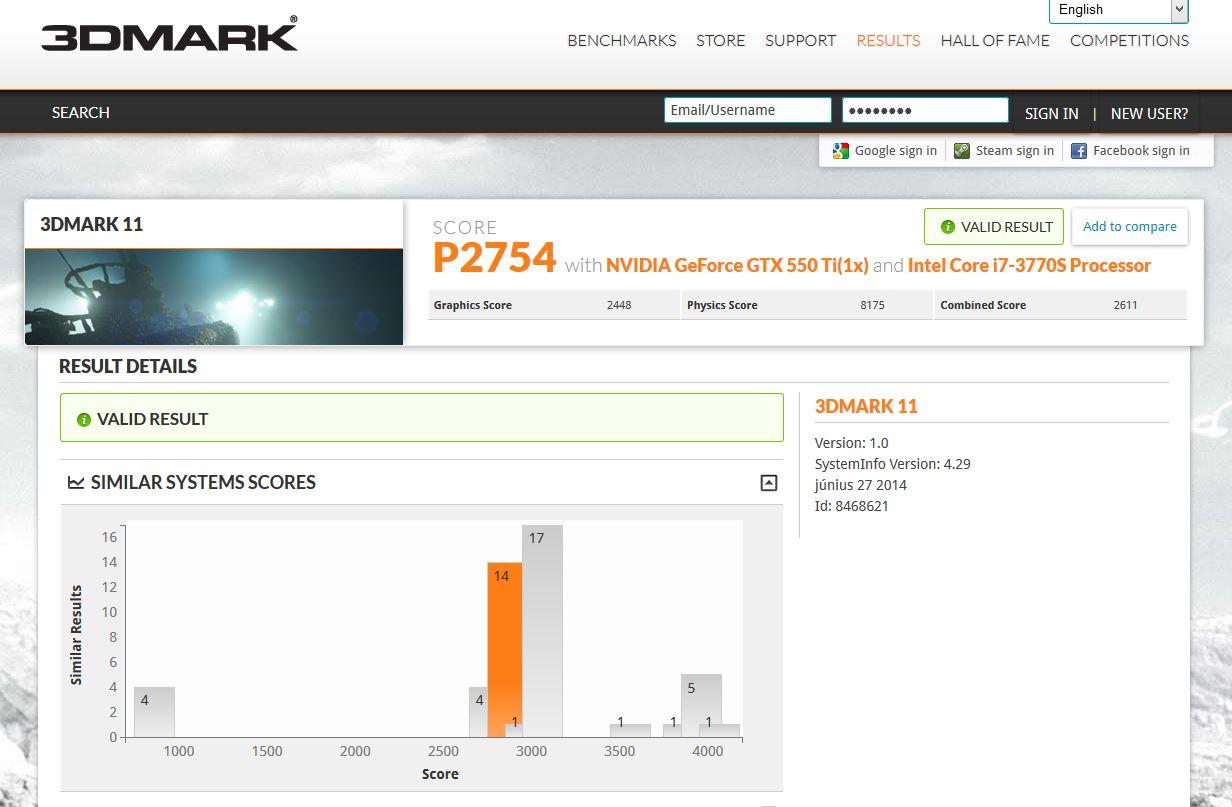Click the orange 3DMARK 11 heading in sidebar
Screen dimensions: 1232x807
866,407
